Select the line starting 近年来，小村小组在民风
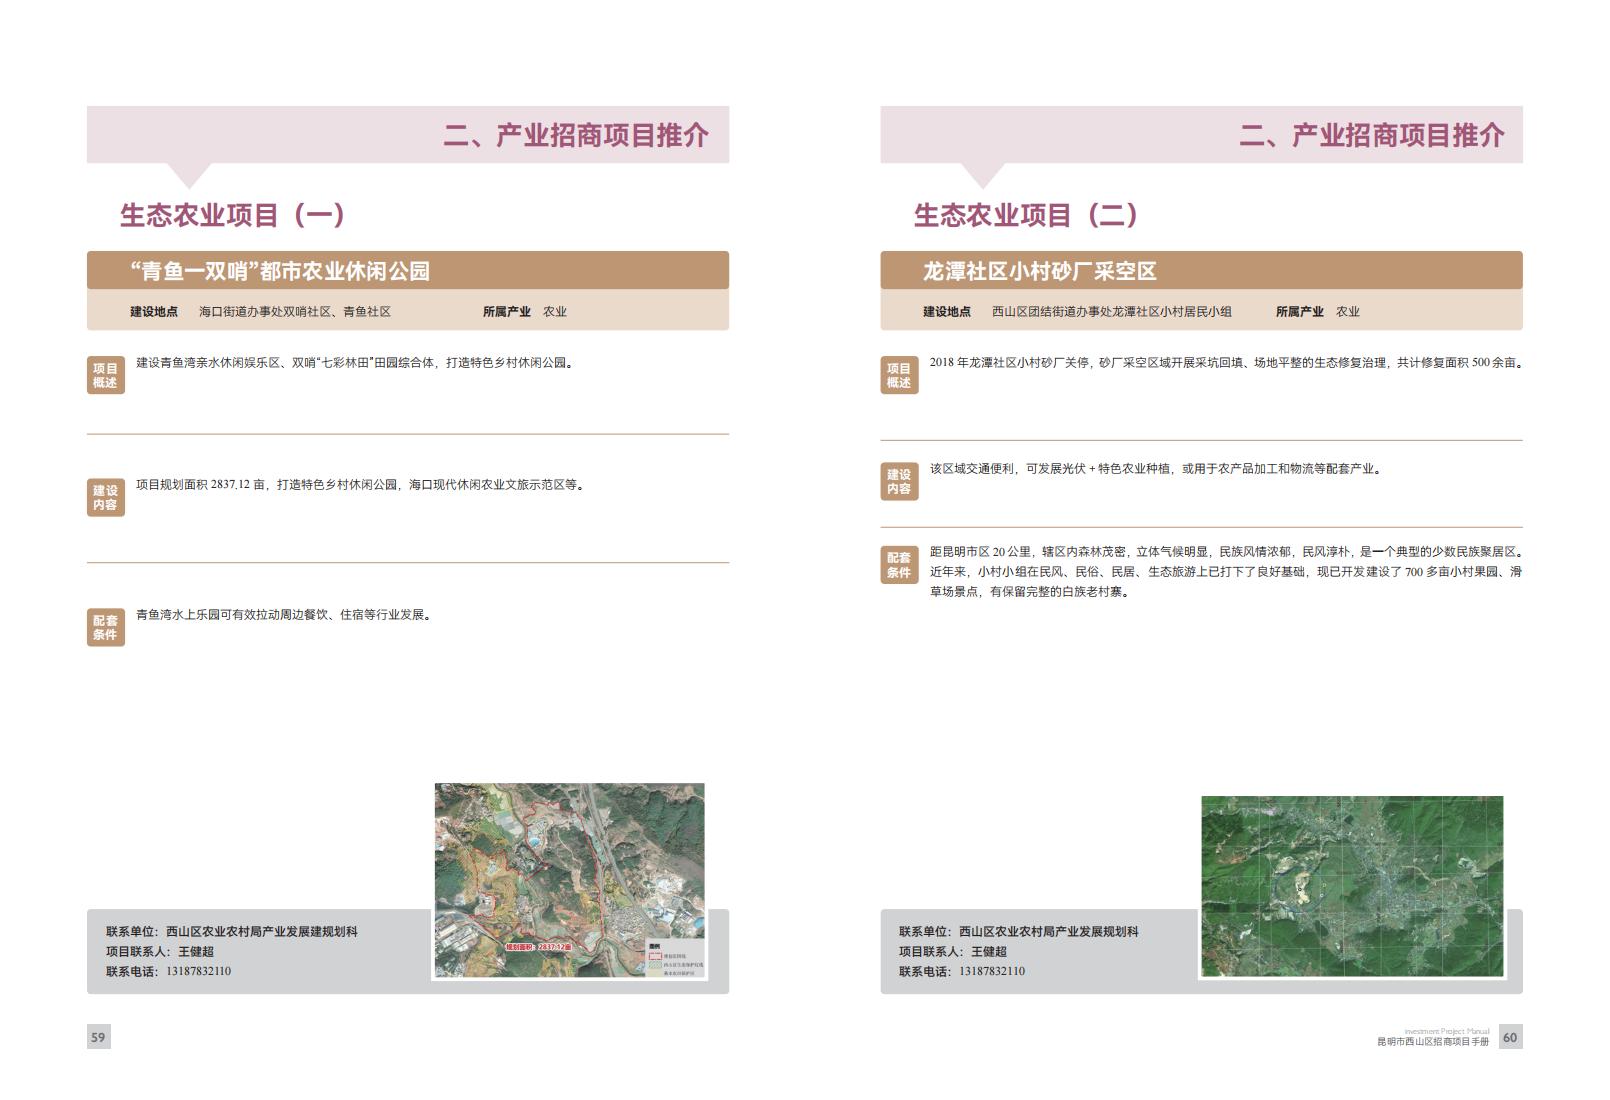1610x1100 pixels. (1226, 572)
